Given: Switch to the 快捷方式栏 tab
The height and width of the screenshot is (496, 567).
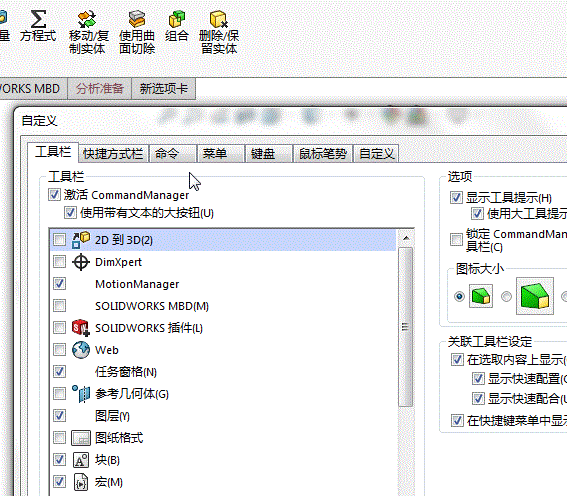Looking at the screenshot, I should point(113,154).
